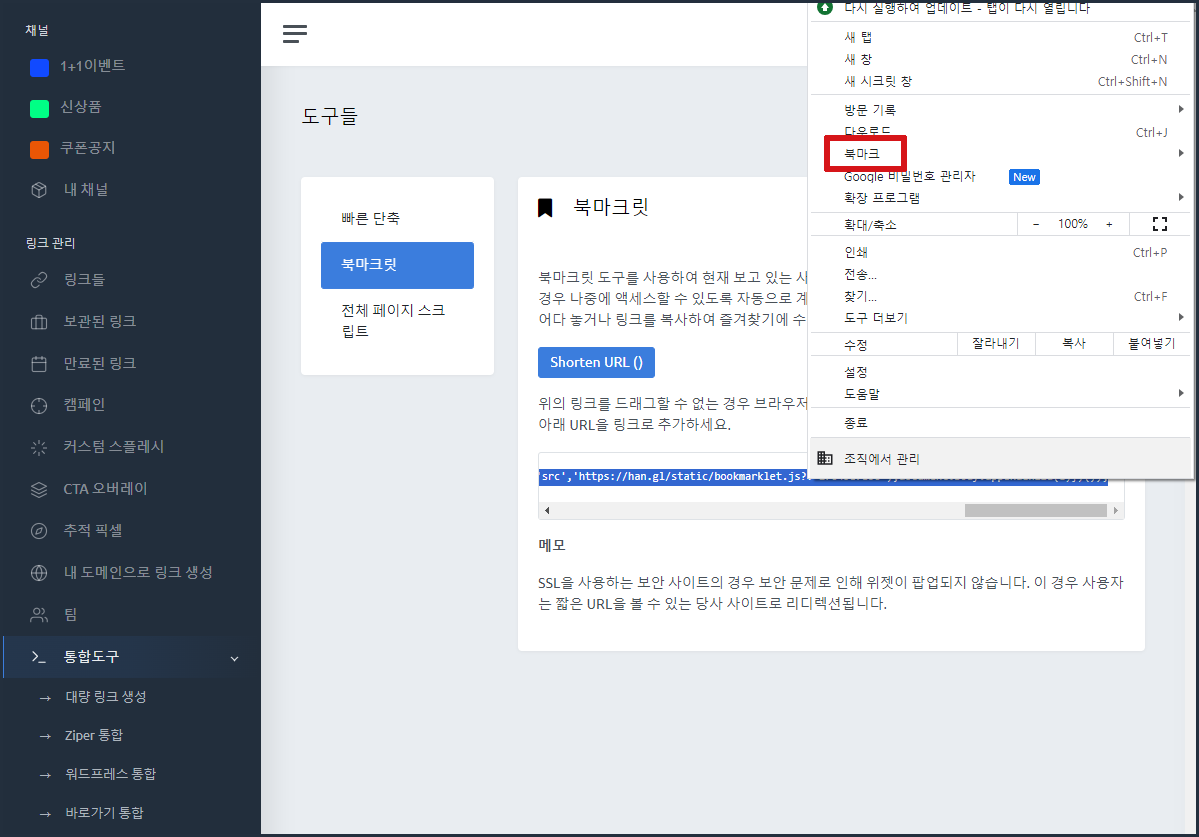1199x837 pixels.
Task: Click the 붙여넣기 edit button
Action: [x=1152, y=344]
